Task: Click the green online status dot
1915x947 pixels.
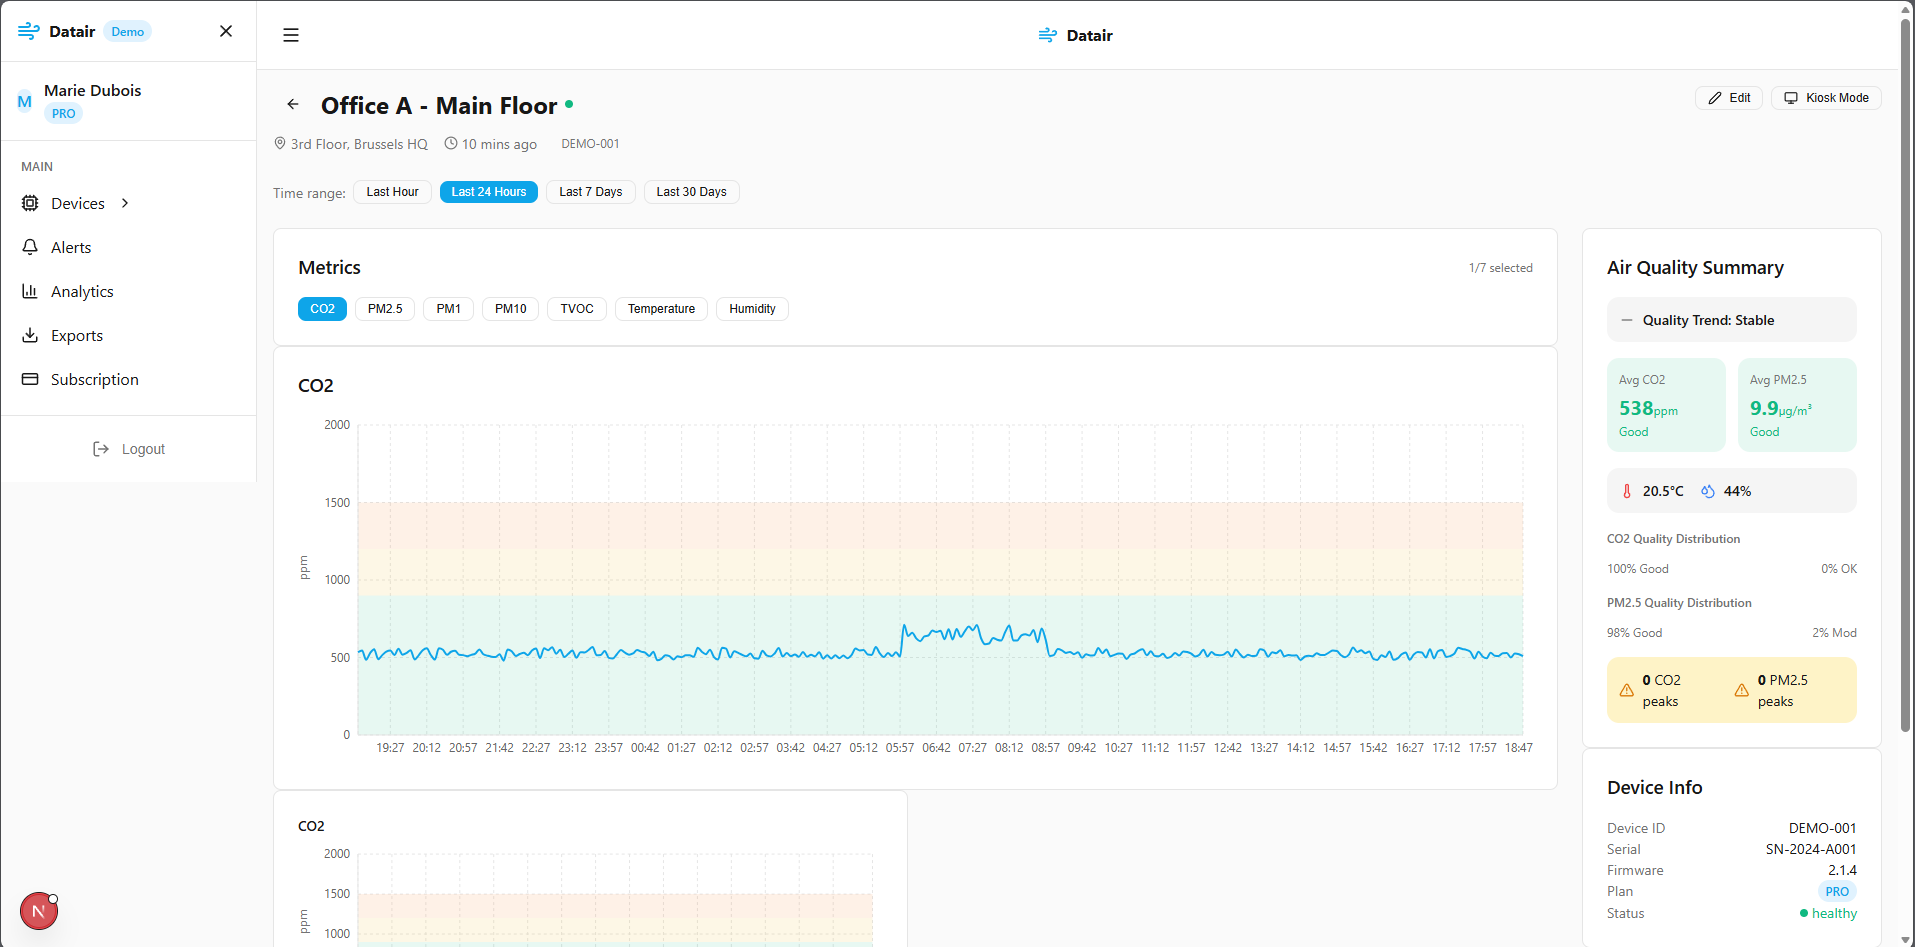Action: coord(569,103)
